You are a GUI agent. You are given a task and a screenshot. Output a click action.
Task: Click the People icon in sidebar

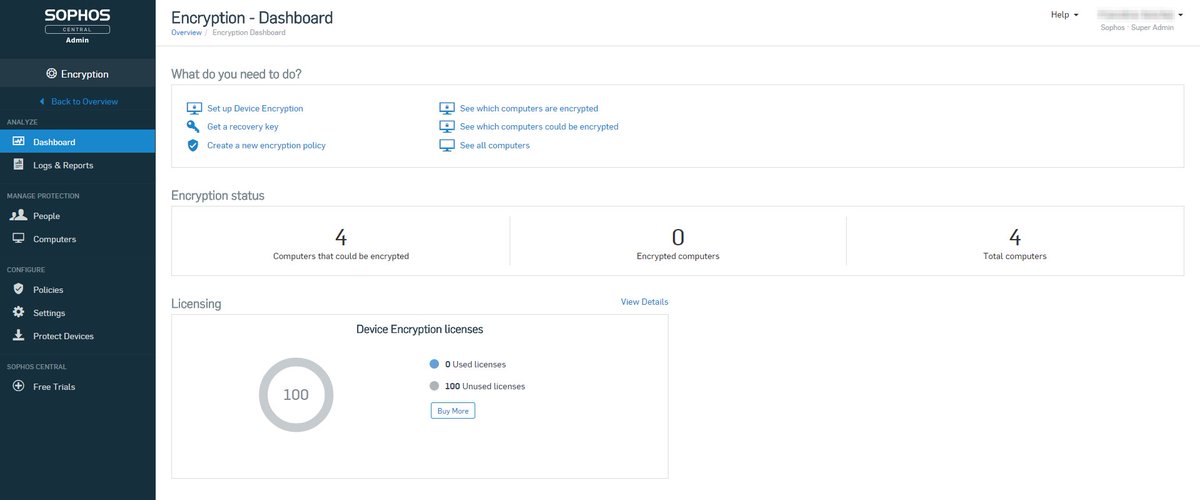[x=19, y=216]
